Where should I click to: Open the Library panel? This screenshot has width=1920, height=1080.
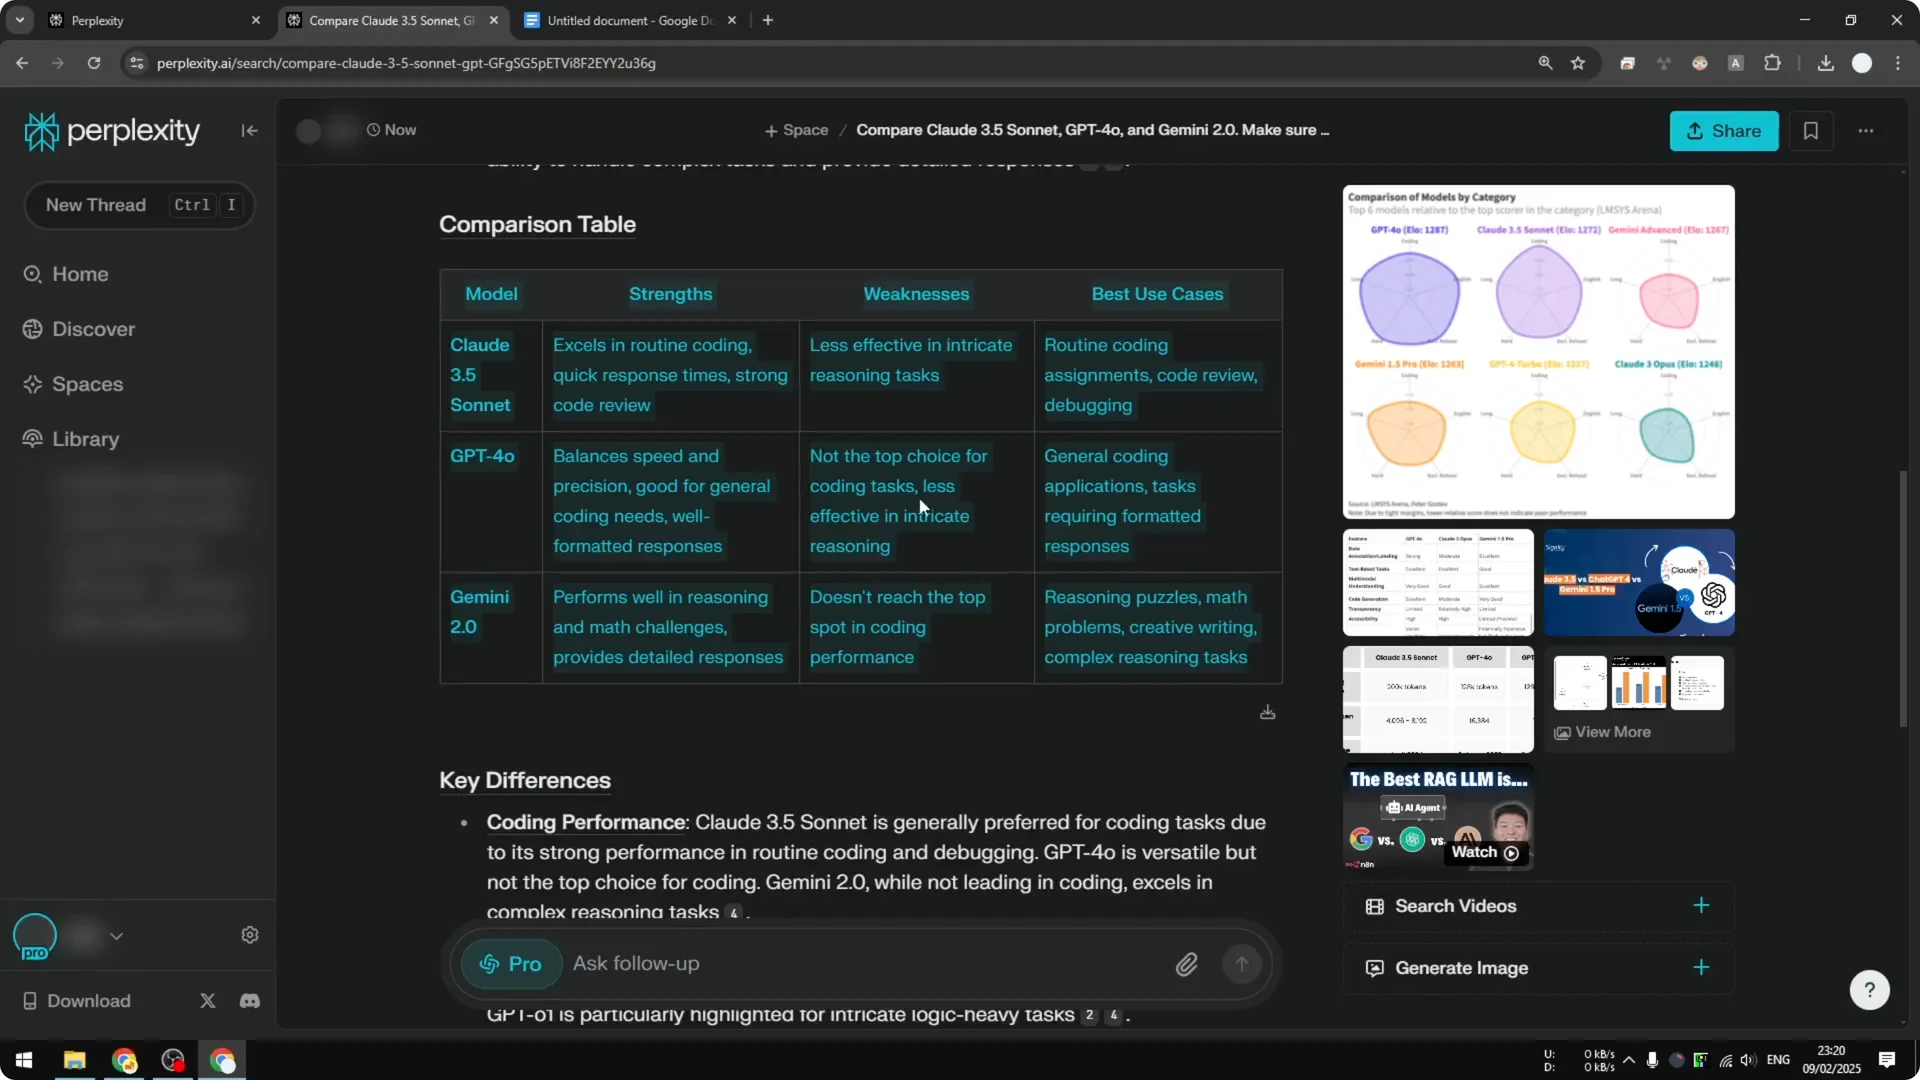coord(85,439)
